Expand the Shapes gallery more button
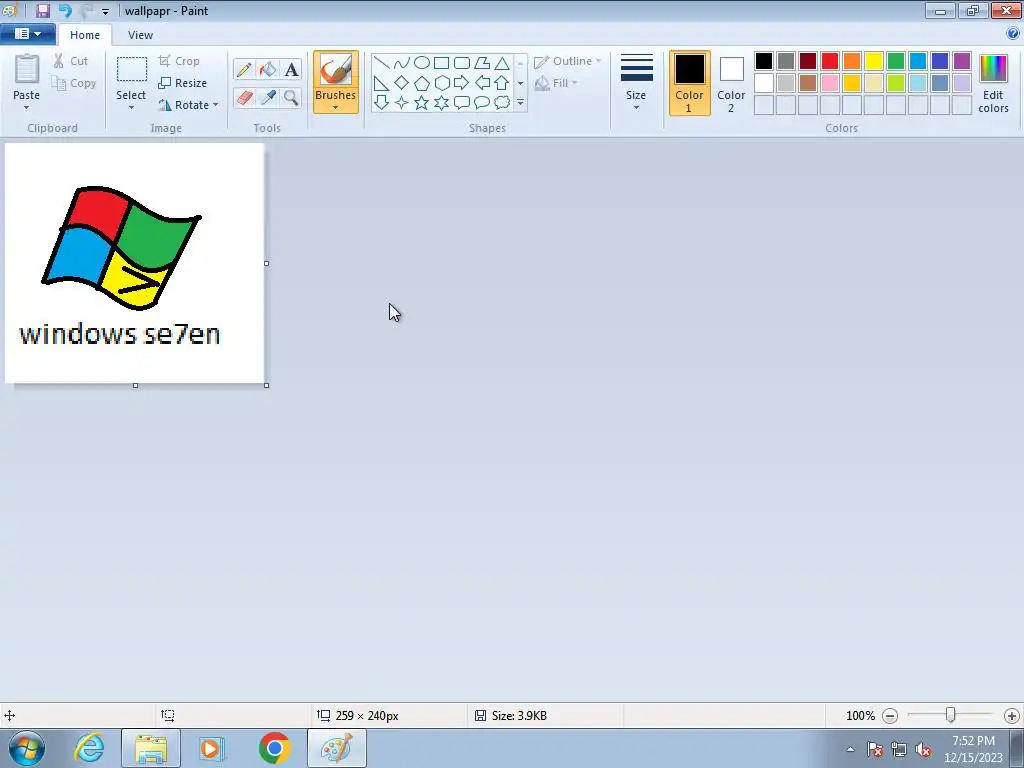The image size is (1024, 768). pyautogui.click(x=520, y=103)
